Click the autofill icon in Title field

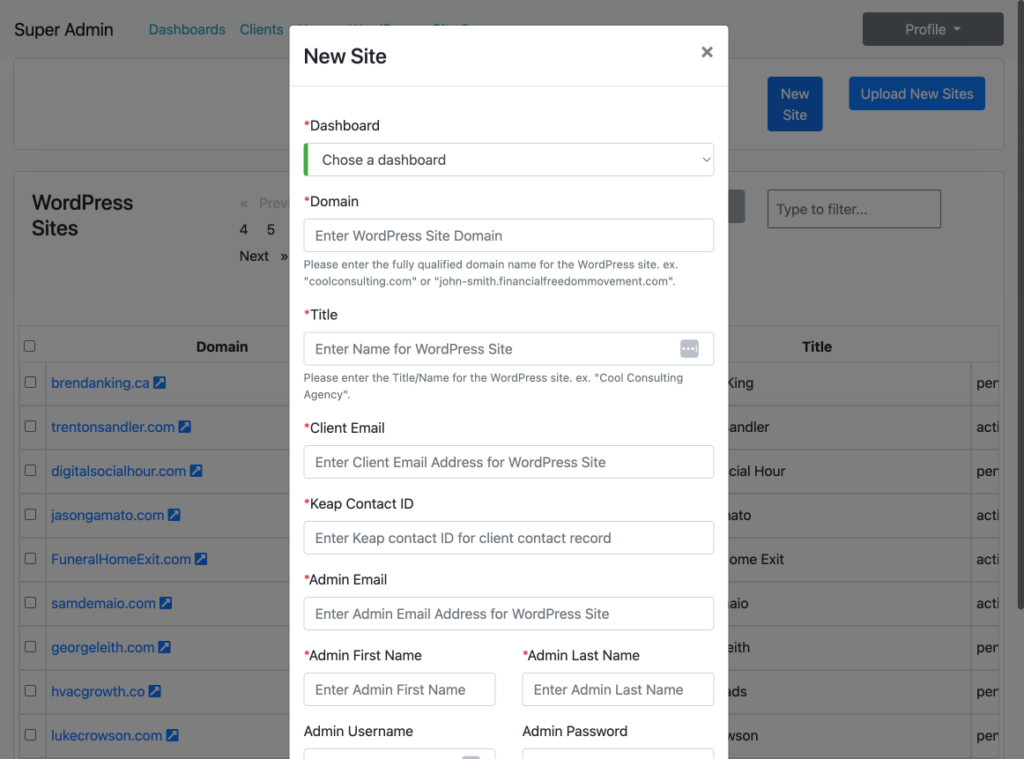pyautogui.click(x=689, y=349)
